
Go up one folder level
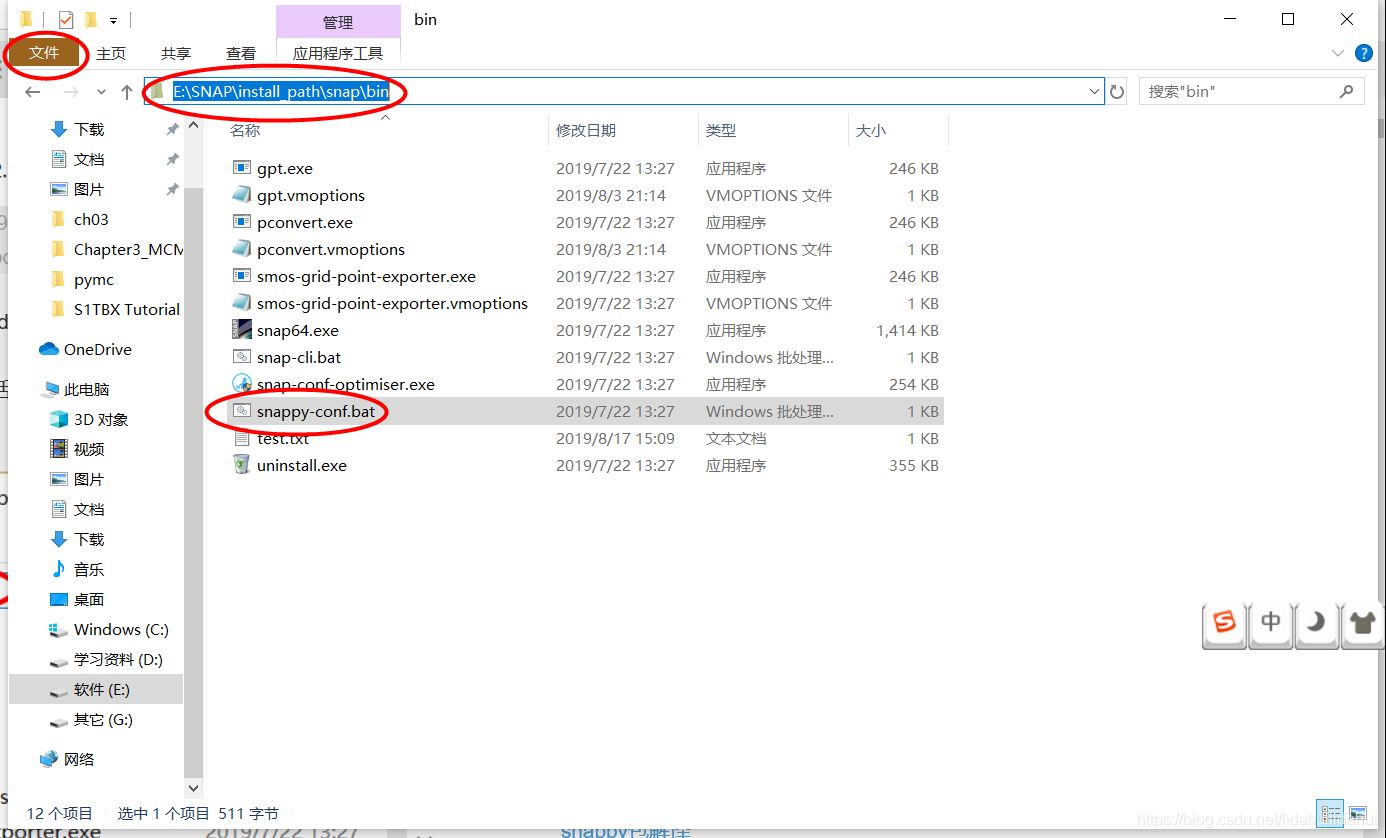(x=127, y=92)
